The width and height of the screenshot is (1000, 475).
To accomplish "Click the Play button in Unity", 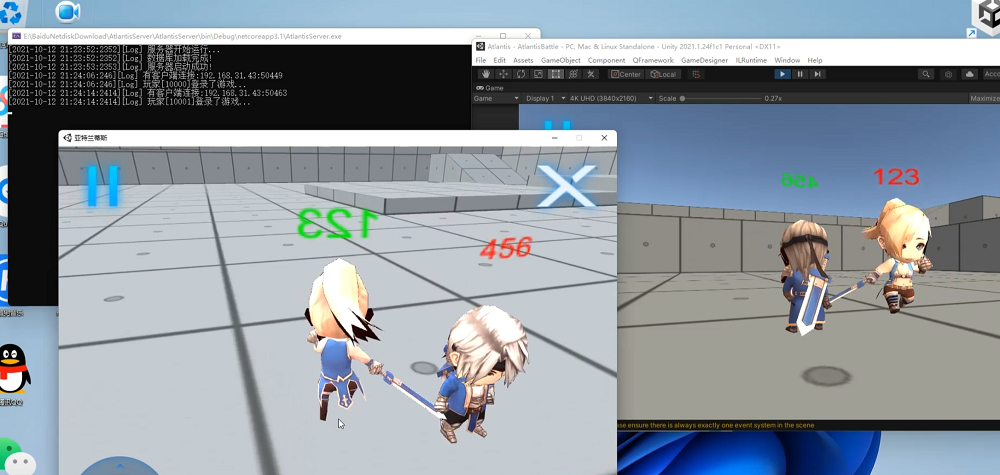I will tap(782, 74).
